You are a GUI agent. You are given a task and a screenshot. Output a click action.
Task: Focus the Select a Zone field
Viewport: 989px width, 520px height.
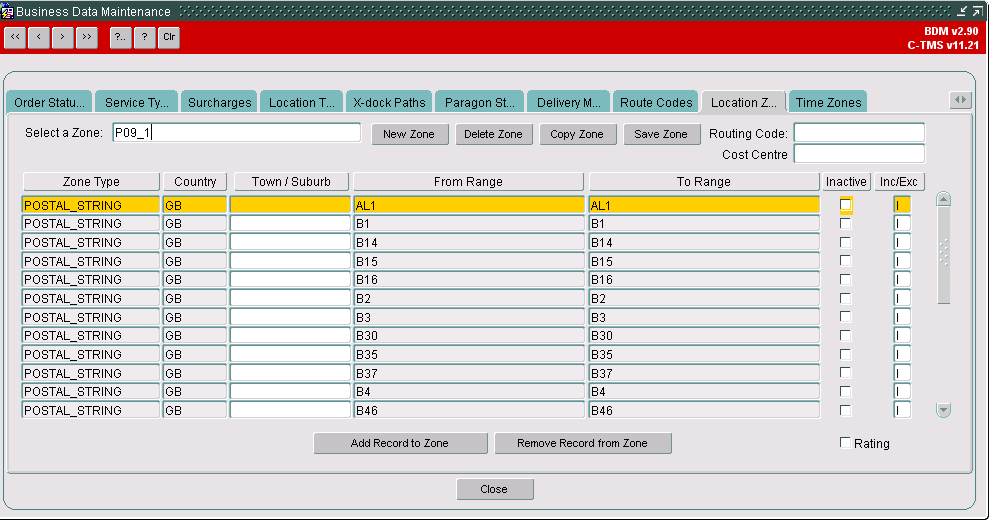[x=237, y=133]
